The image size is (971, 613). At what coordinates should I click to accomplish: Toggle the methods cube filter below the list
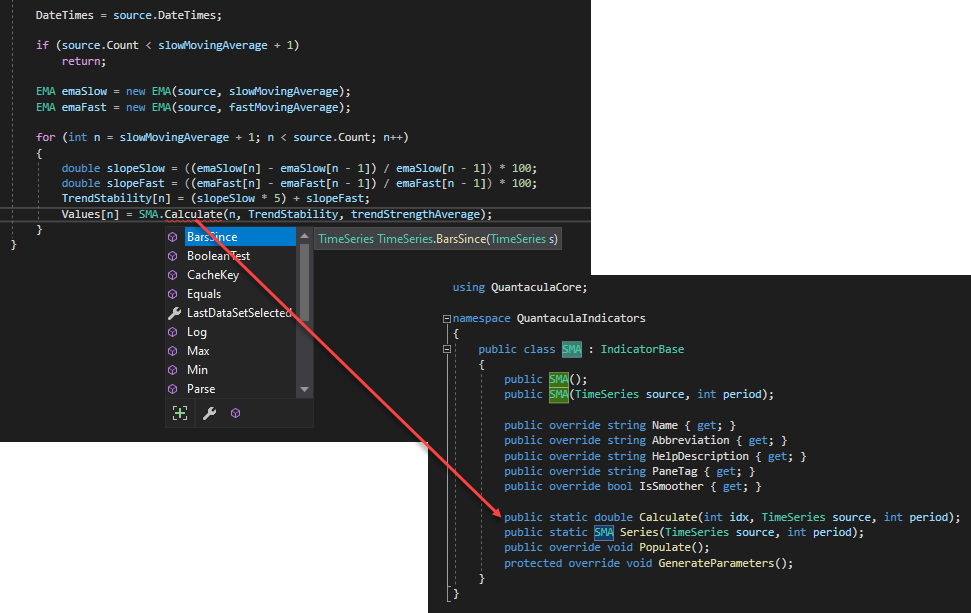(x=235, y=413)
